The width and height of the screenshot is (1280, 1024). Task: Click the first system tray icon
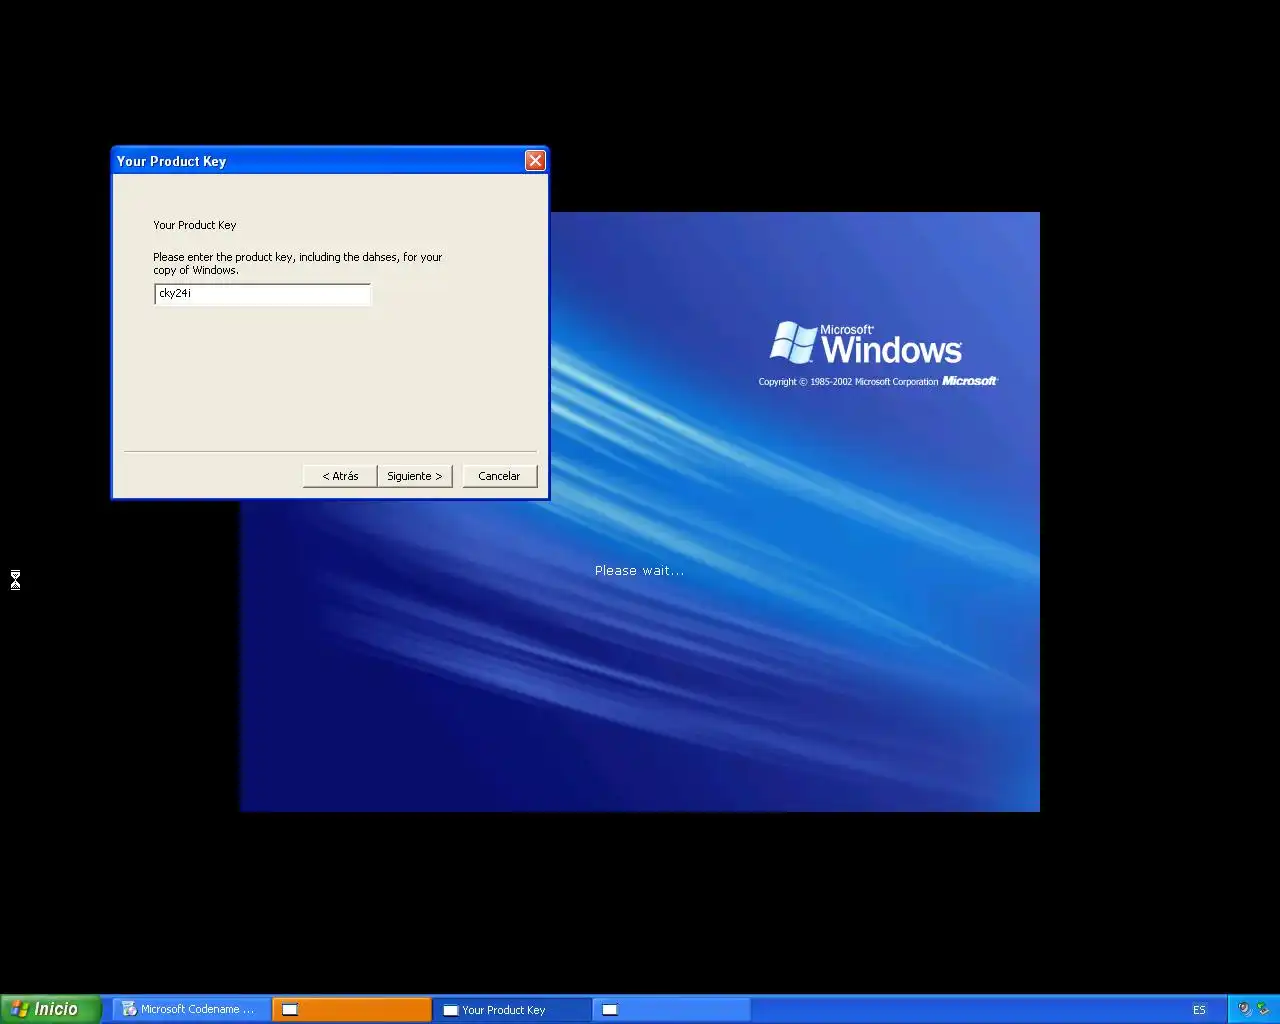pyautogui.click(x=1244, y=1009)
